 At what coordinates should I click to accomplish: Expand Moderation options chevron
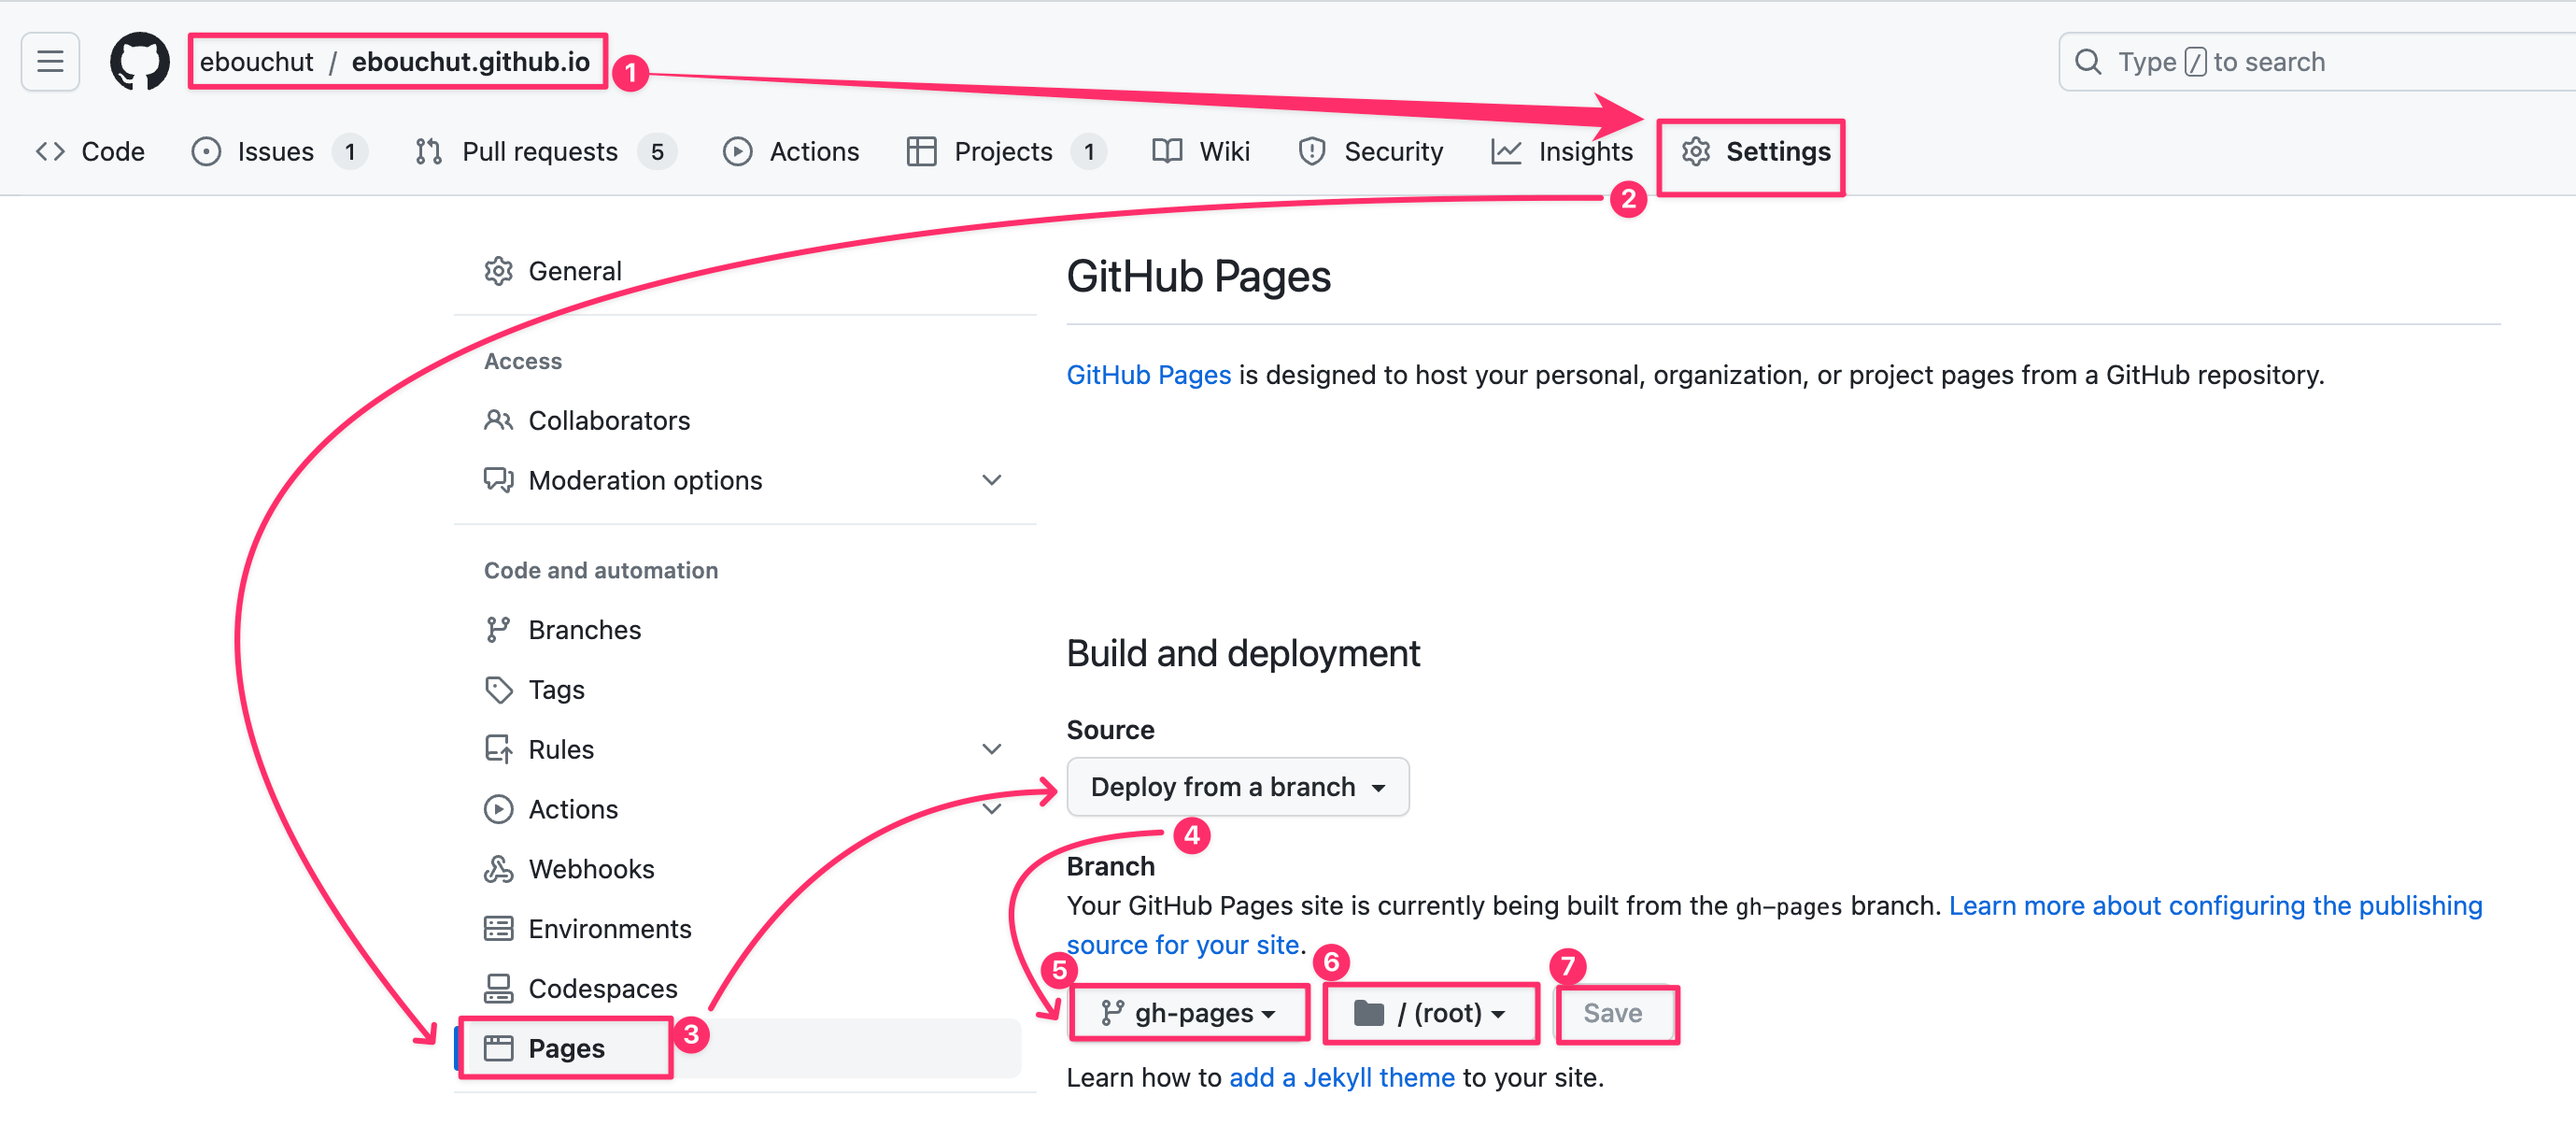[x=991, y=480]
